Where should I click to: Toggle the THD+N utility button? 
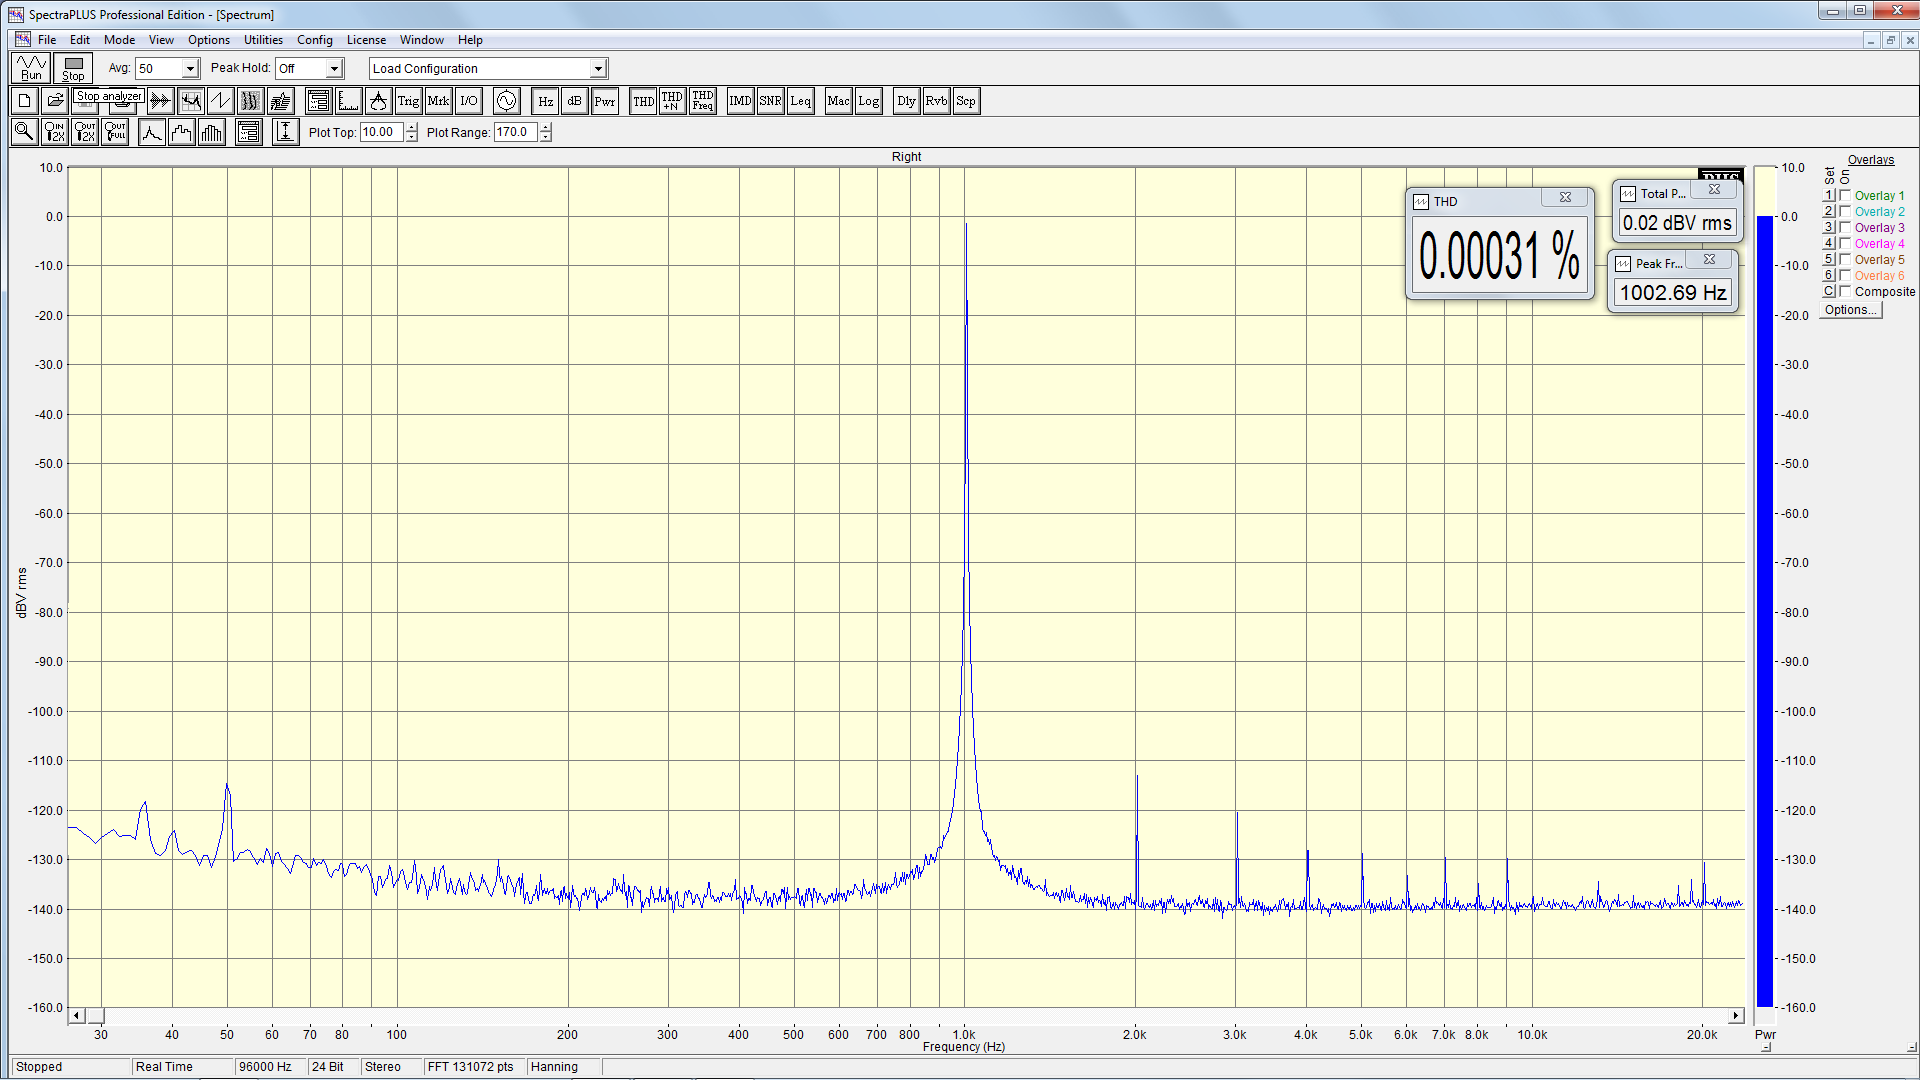pyautogui.click(x=672, y=101)
